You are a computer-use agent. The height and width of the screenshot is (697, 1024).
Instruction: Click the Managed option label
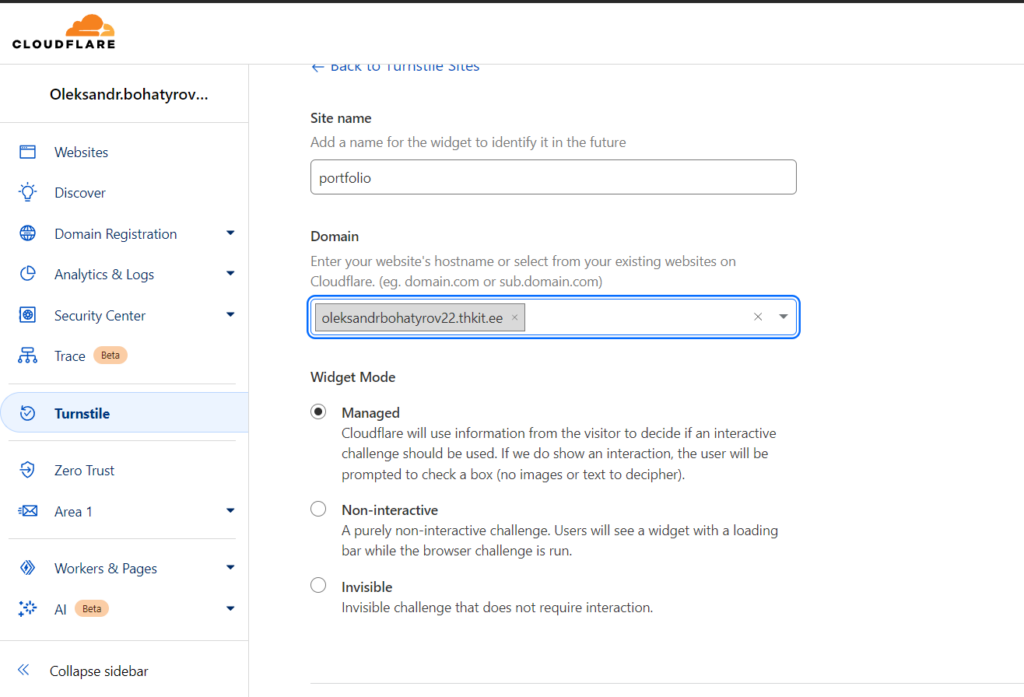tap(370, 413)
